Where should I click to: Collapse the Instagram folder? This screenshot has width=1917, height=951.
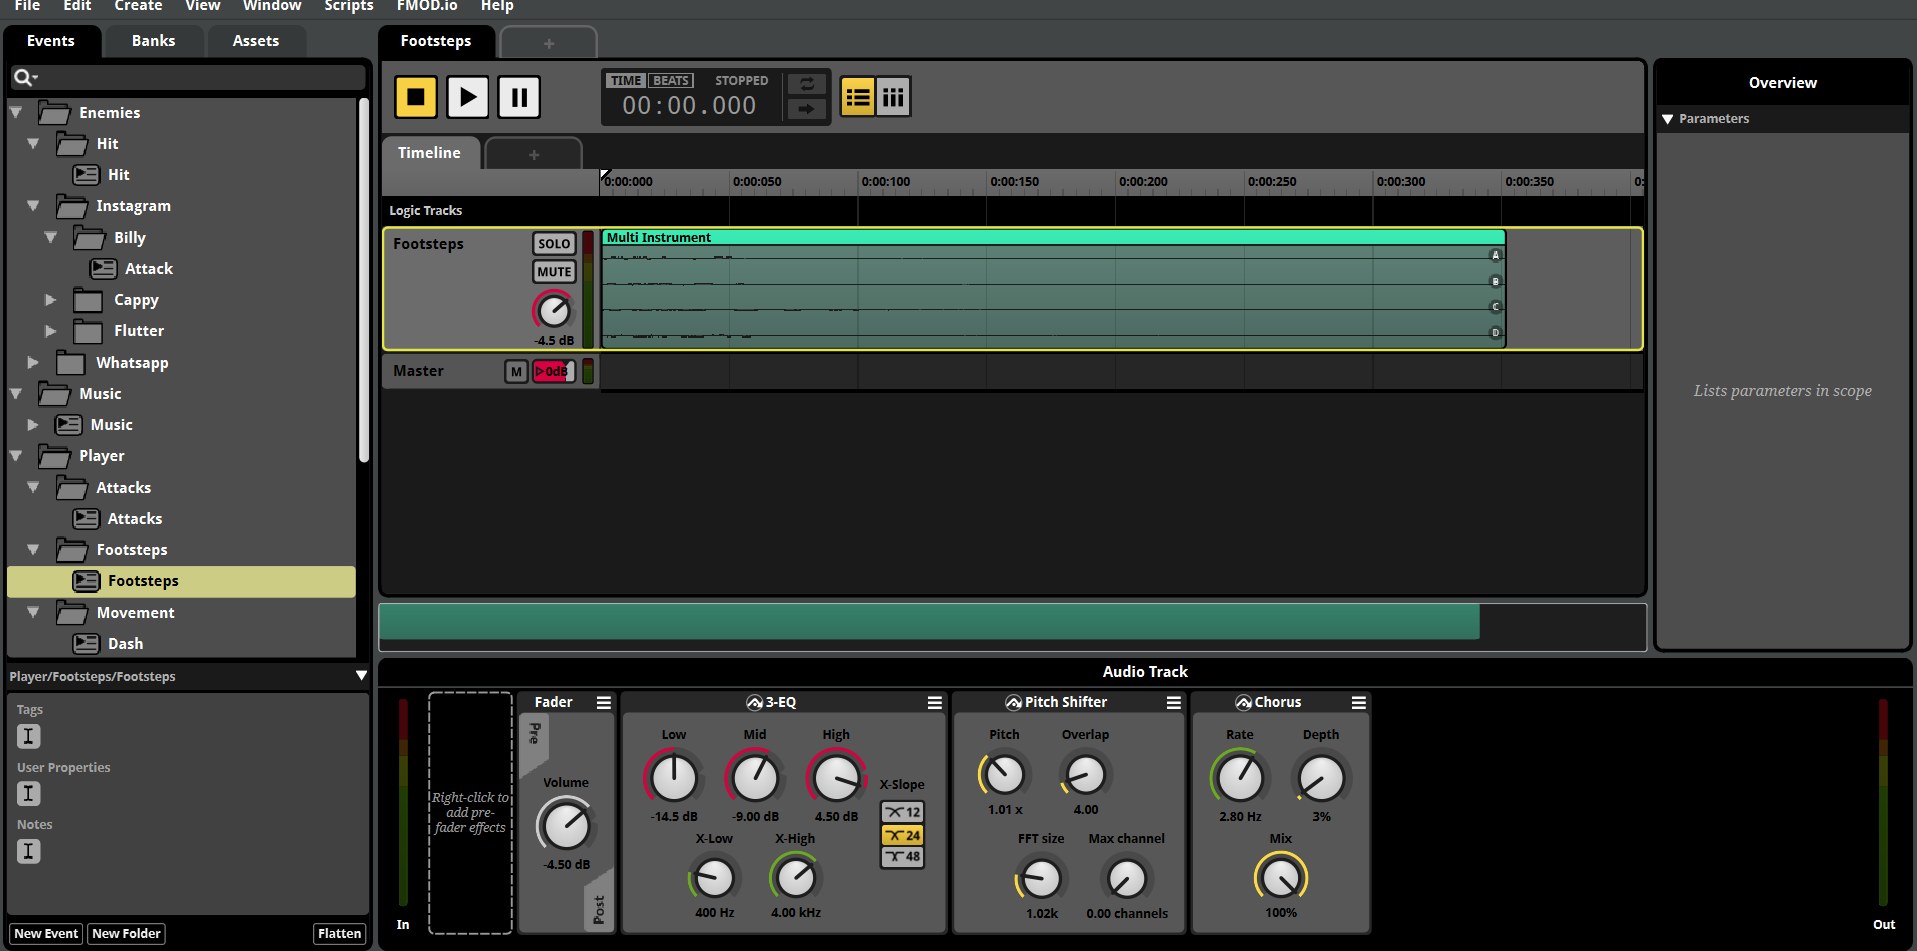pos(33,206)
